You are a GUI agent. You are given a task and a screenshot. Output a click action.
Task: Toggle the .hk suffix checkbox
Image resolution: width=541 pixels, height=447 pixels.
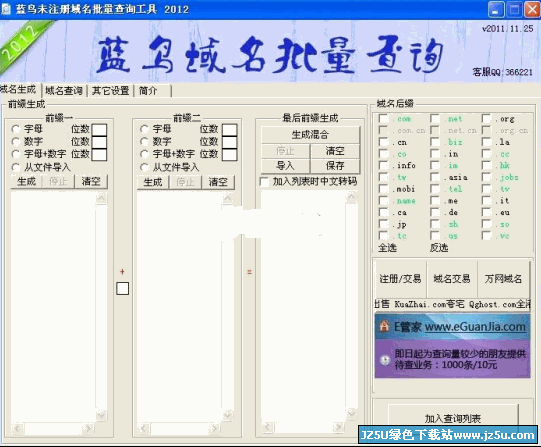pyautogui.click(x=486, y=165)
